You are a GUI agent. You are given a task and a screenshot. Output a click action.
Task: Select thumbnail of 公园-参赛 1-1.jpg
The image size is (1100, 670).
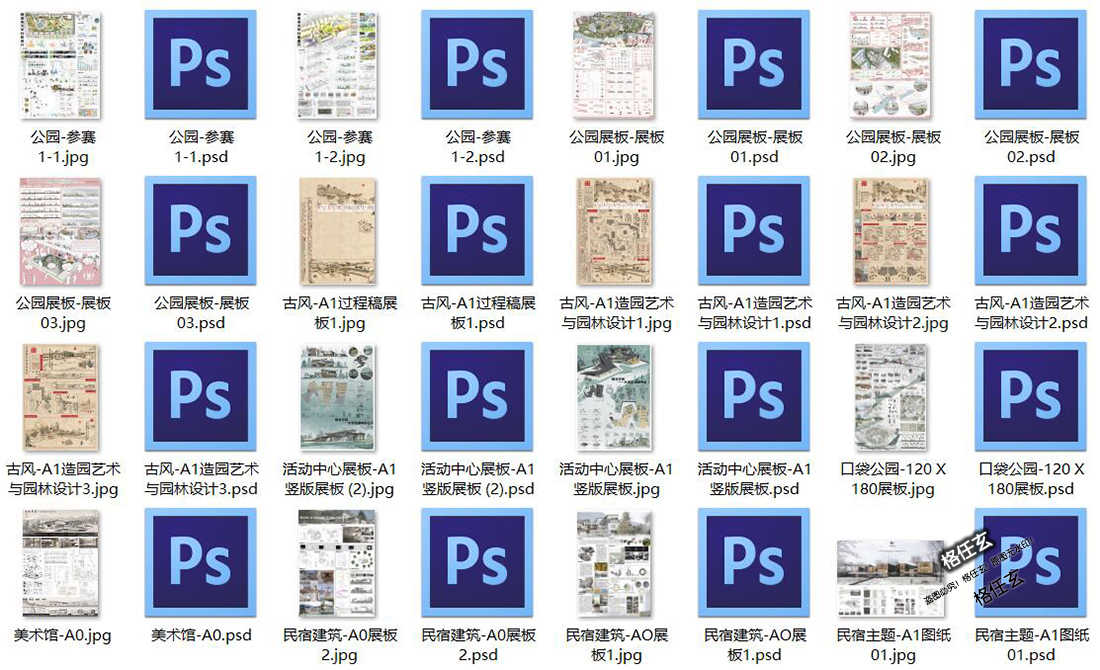point(62,65)
